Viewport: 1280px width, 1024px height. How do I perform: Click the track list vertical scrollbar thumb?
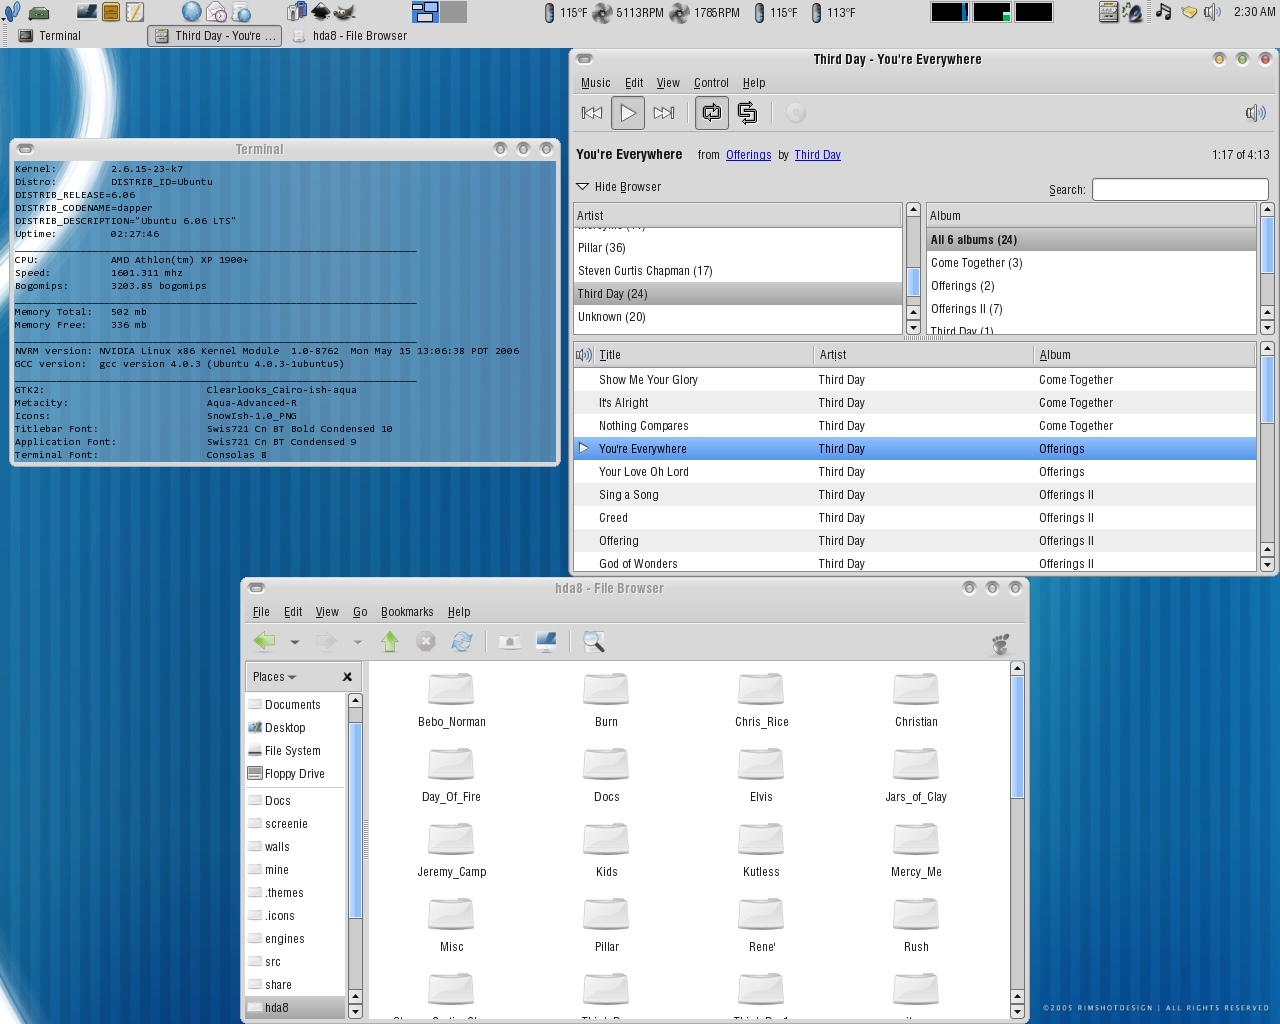click(x=1267, y=390)
